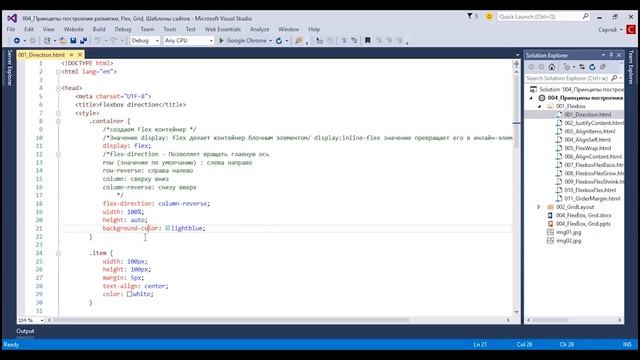This screenshot has height=360, width=640.
Task: Click the Redo arrow icon
Action: (x=114, y=40)
